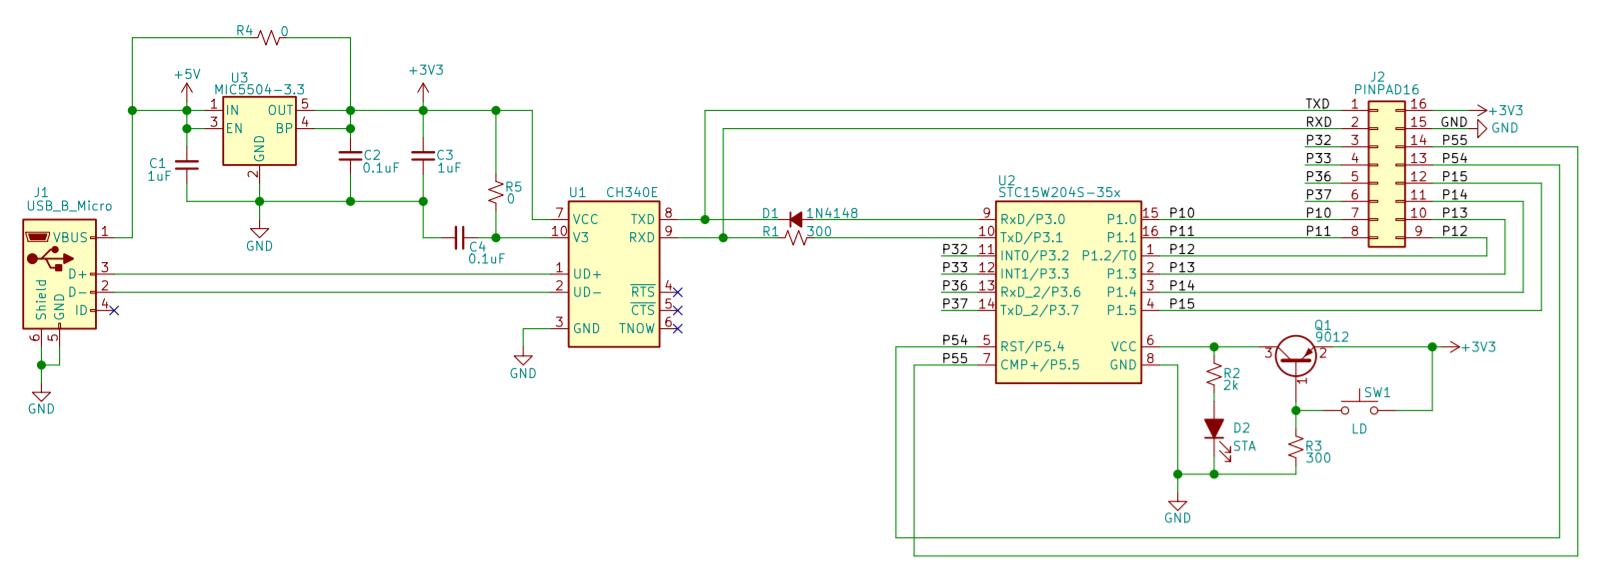
Task: Click the MIC5504-3.3 value text
Action: coord(259,90)
